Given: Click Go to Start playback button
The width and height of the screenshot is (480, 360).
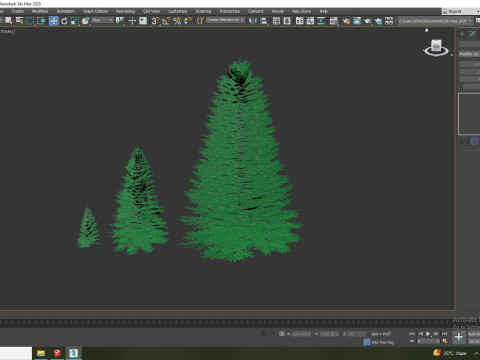Looking at the screenshot, I should coord(412,334).
